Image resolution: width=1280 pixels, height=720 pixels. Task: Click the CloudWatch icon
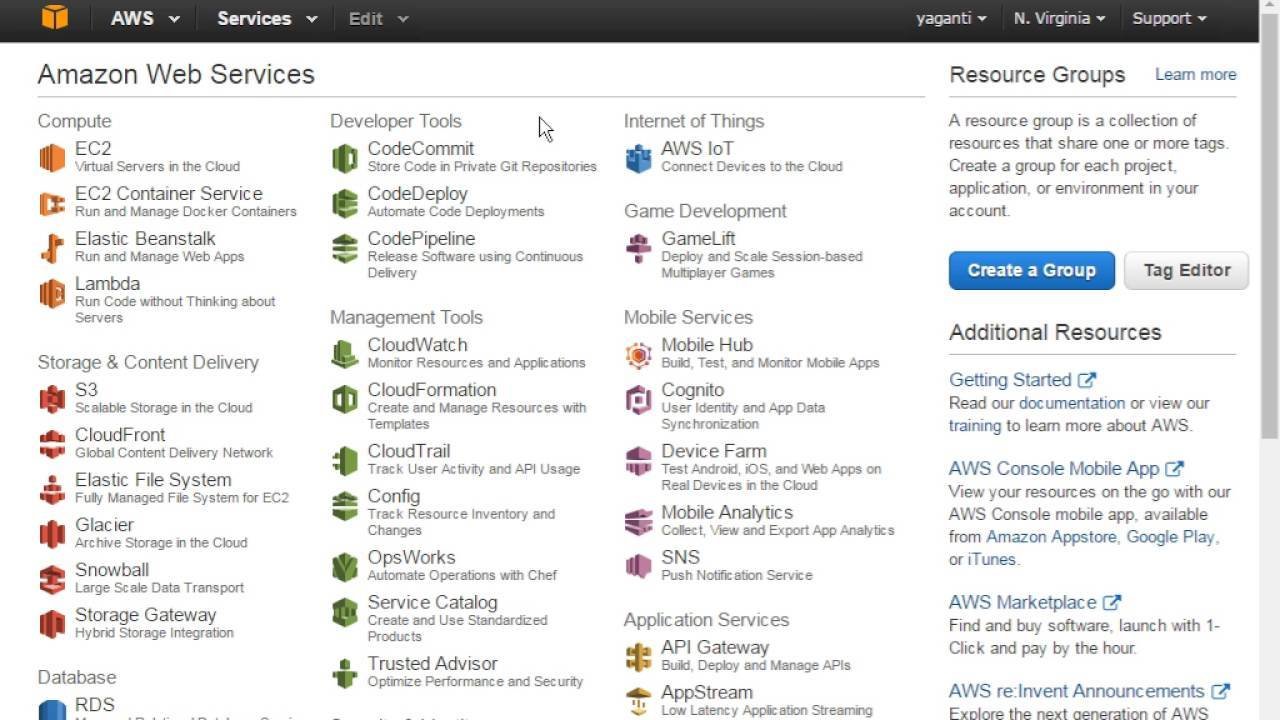pos(345,354)
